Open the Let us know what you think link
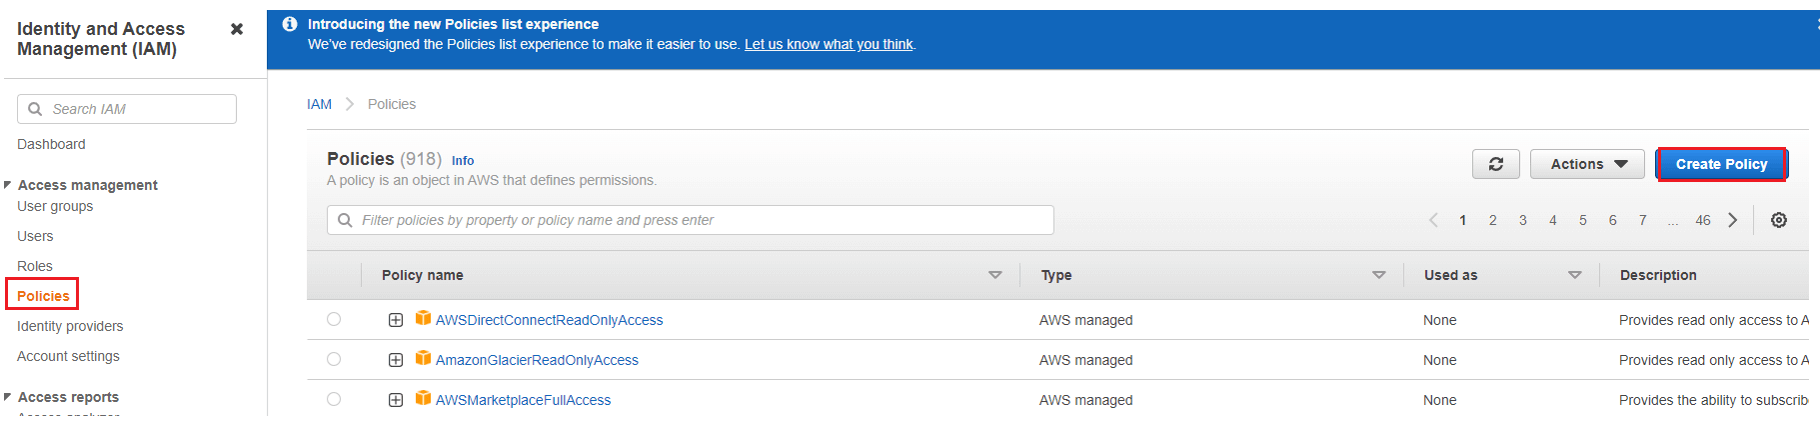This screenshot has height=431, width=1820. tap(829, 44)
